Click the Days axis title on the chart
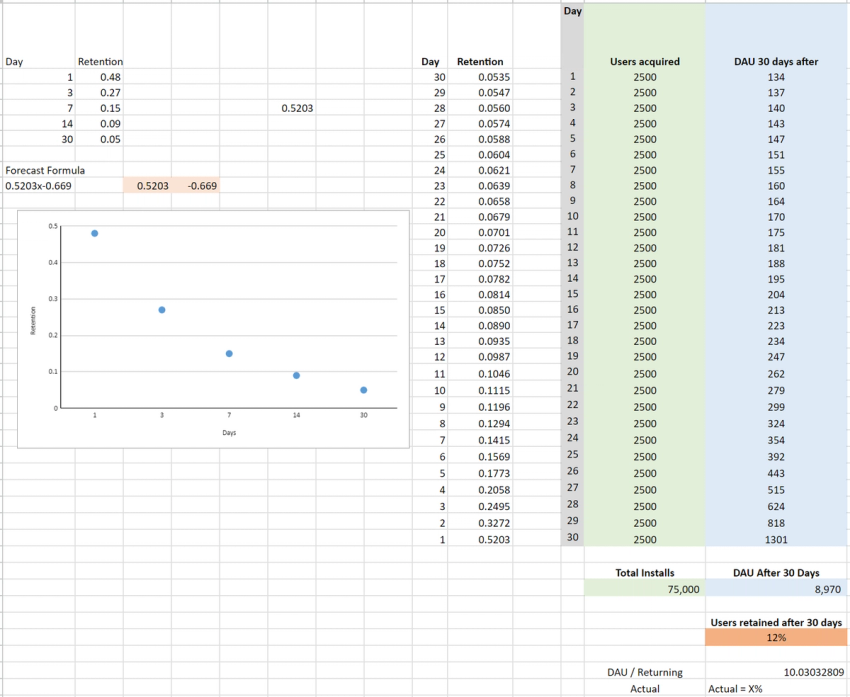 click(x=228, y=432)
